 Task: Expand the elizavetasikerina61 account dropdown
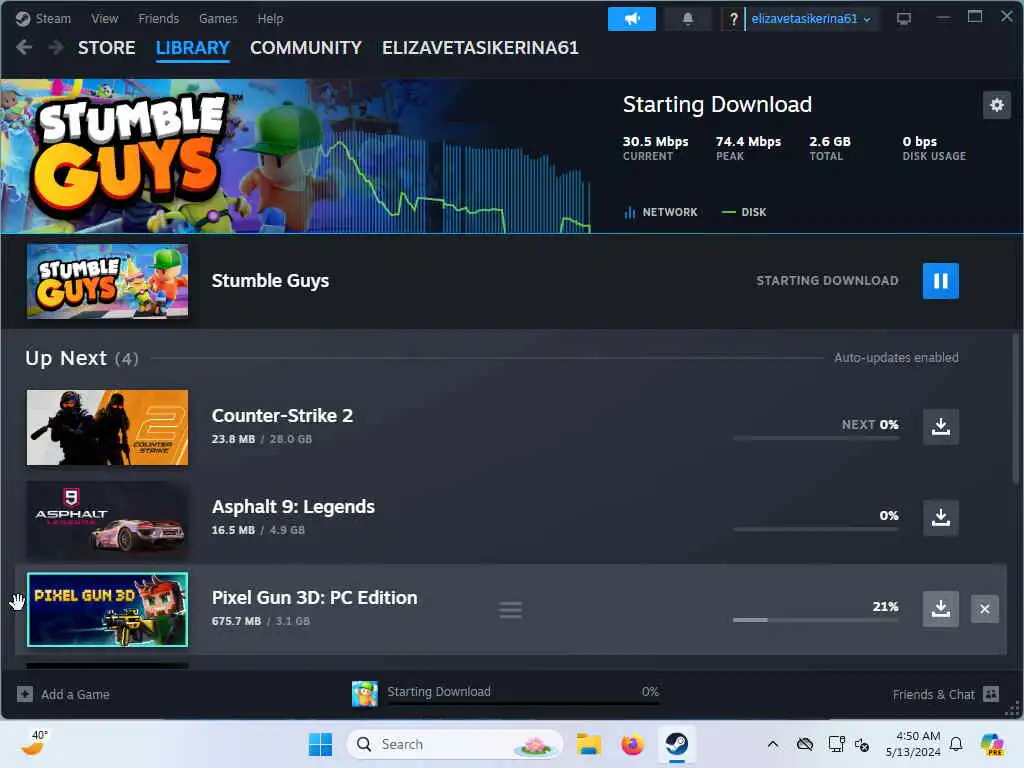(811, 19)
